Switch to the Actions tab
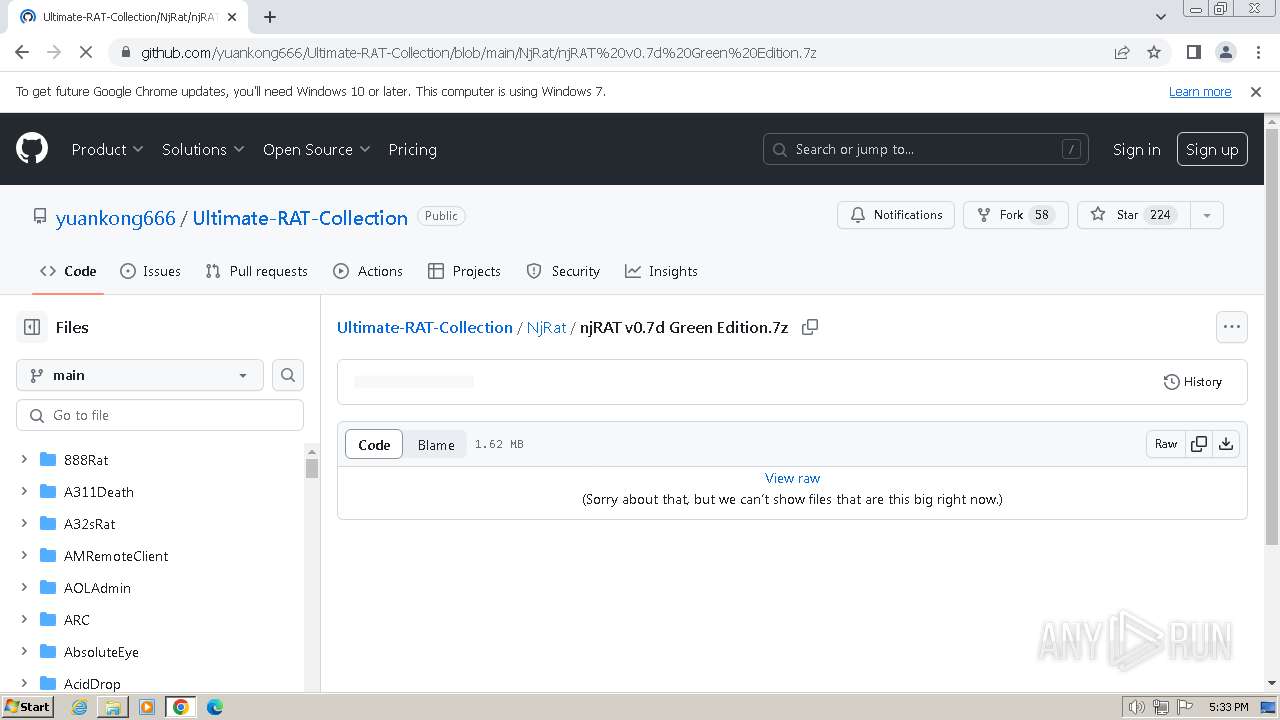 coord(368,271)
